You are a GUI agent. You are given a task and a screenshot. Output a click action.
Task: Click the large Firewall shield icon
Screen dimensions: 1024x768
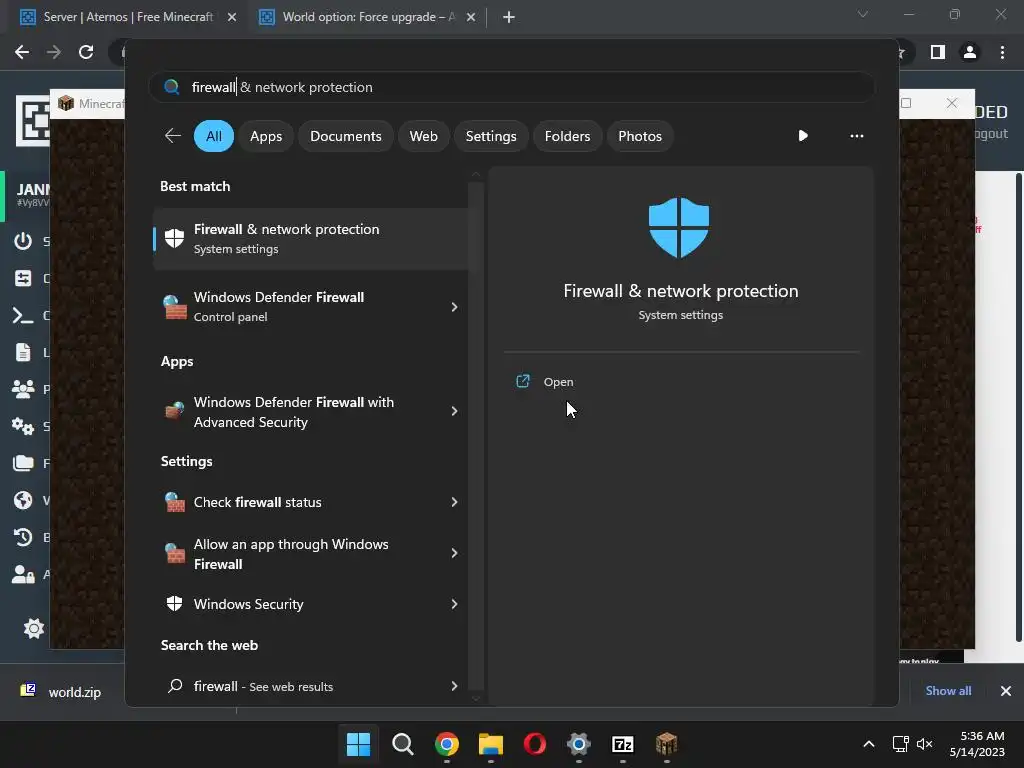(679, 227)
